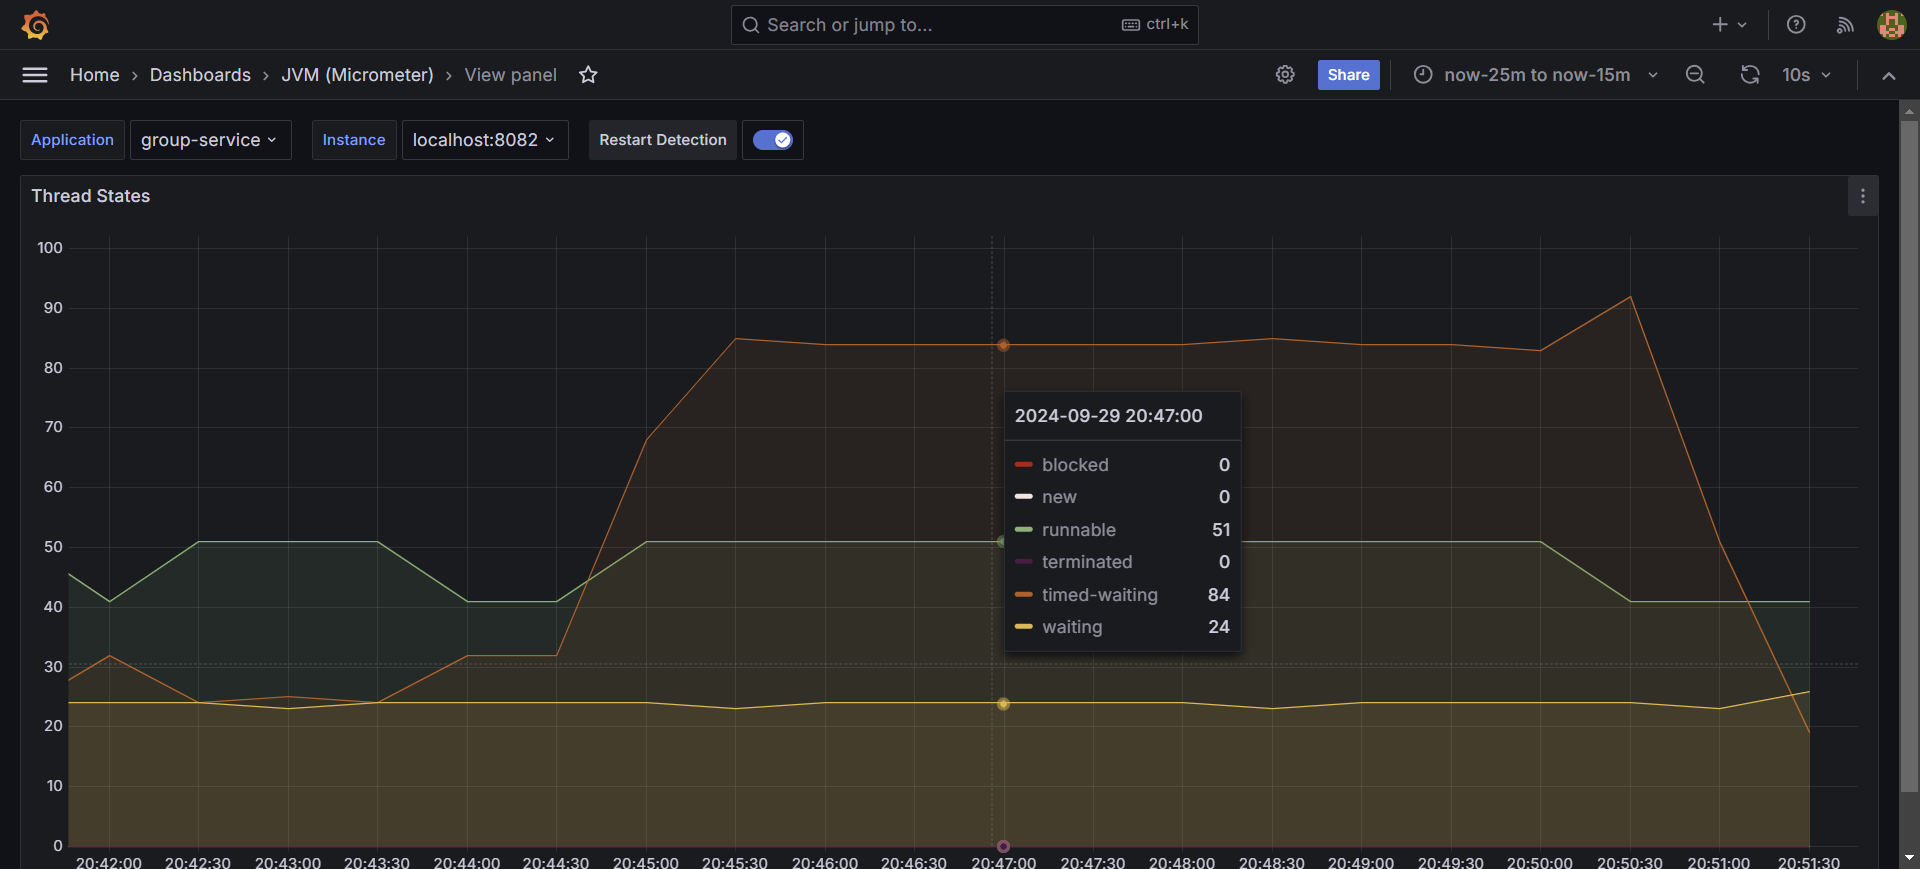This screenshot has width=1920, height=869.
Task: Expand the new item dropdown arrow
Action: pyautogui.click(x=1742, y=25)
